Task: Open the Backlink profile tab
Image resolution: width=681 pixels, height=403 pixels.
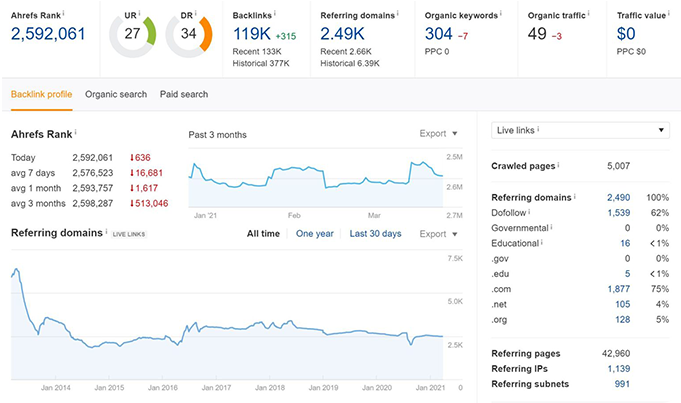Action: pyautogui.click(x=41, y=94)
